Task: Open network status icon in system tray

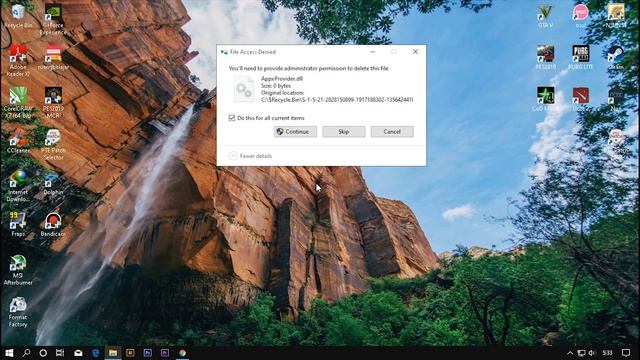Action: pyautogui.click(x=581, y=353)
